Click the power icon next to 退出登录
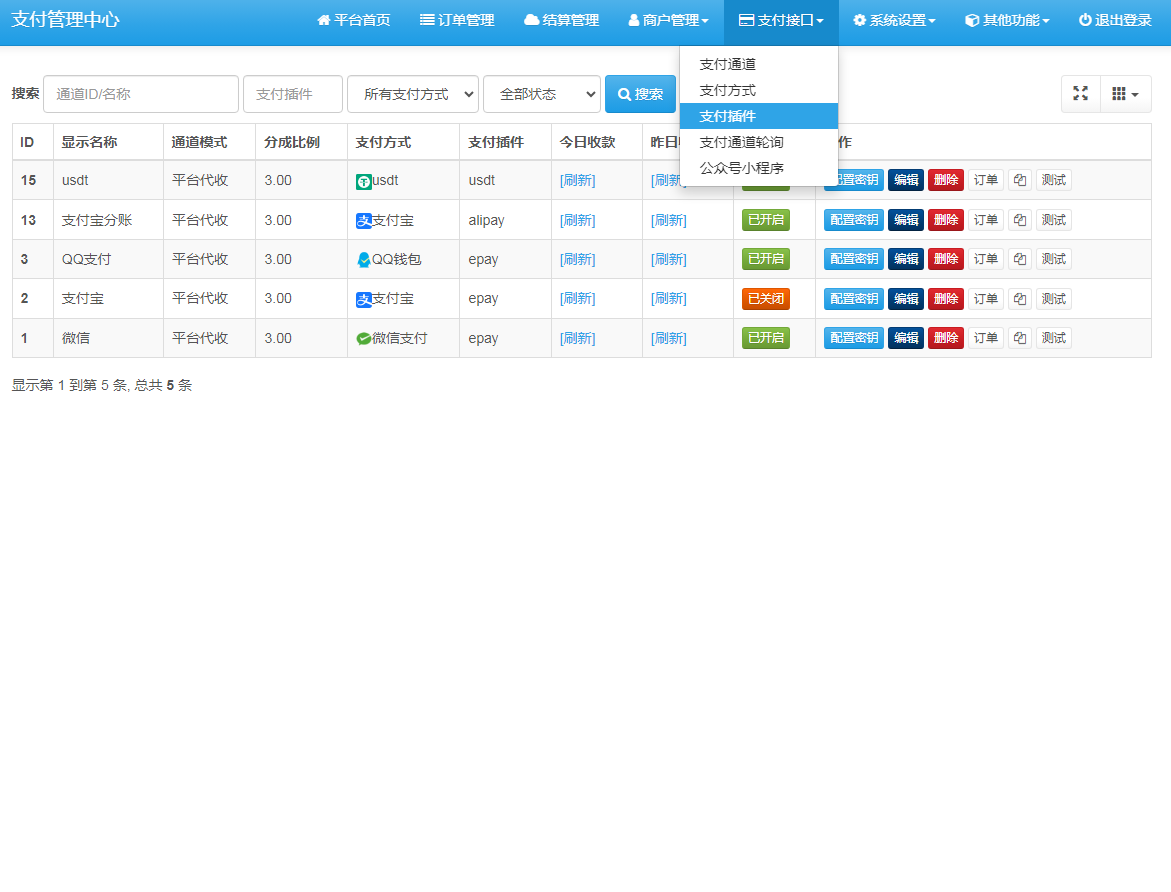The height and width of the screenshot is (892, 1171). coord(1084,20)
